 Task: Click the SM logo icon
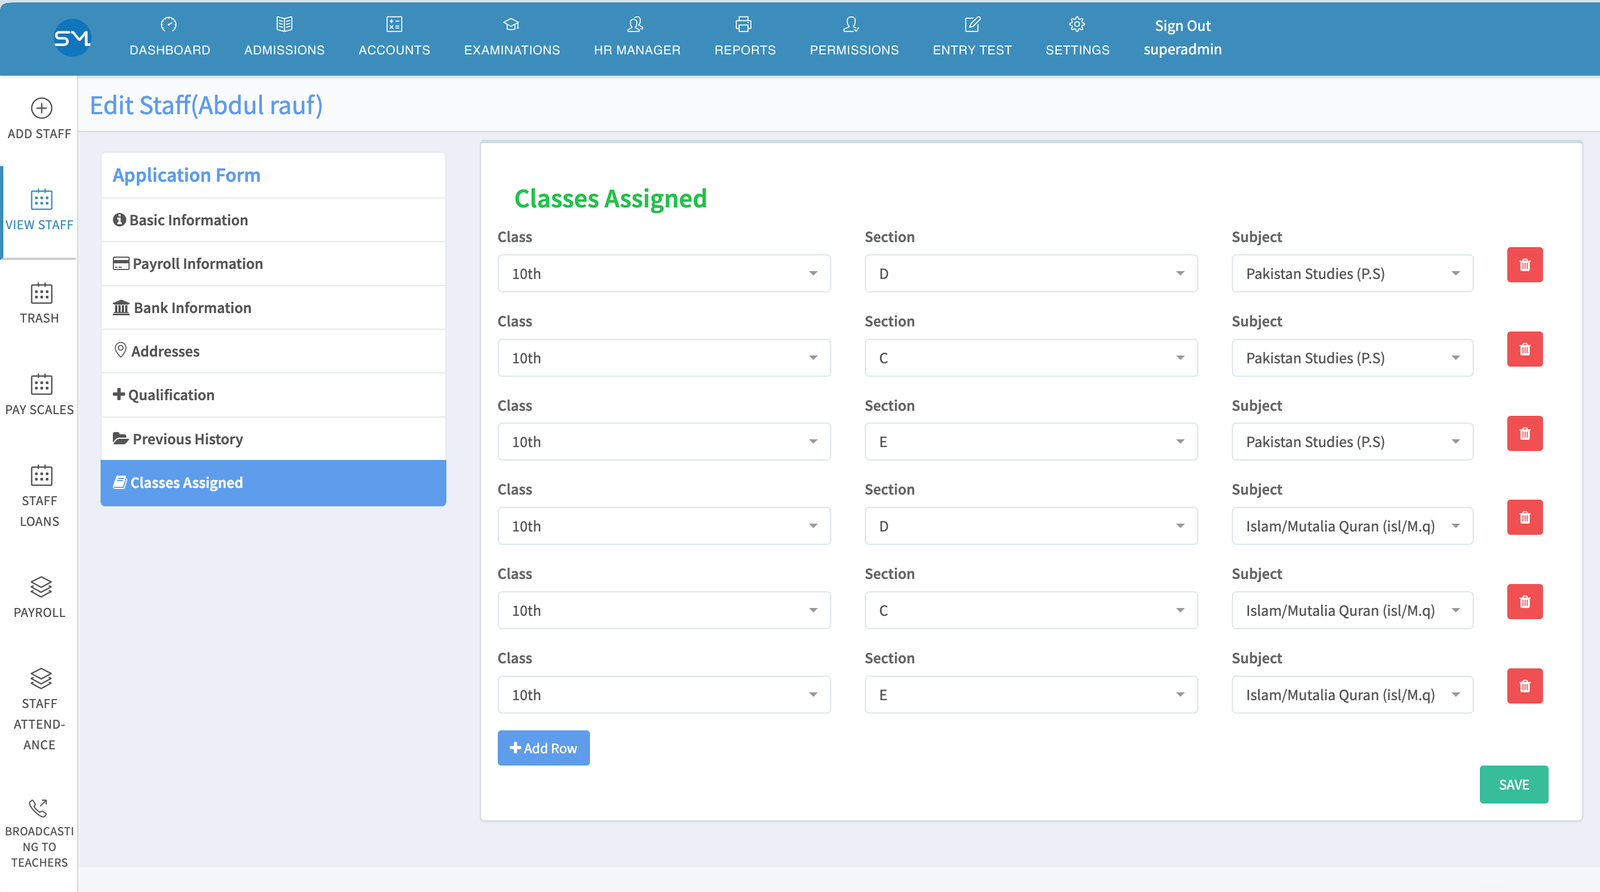(72, 38)
